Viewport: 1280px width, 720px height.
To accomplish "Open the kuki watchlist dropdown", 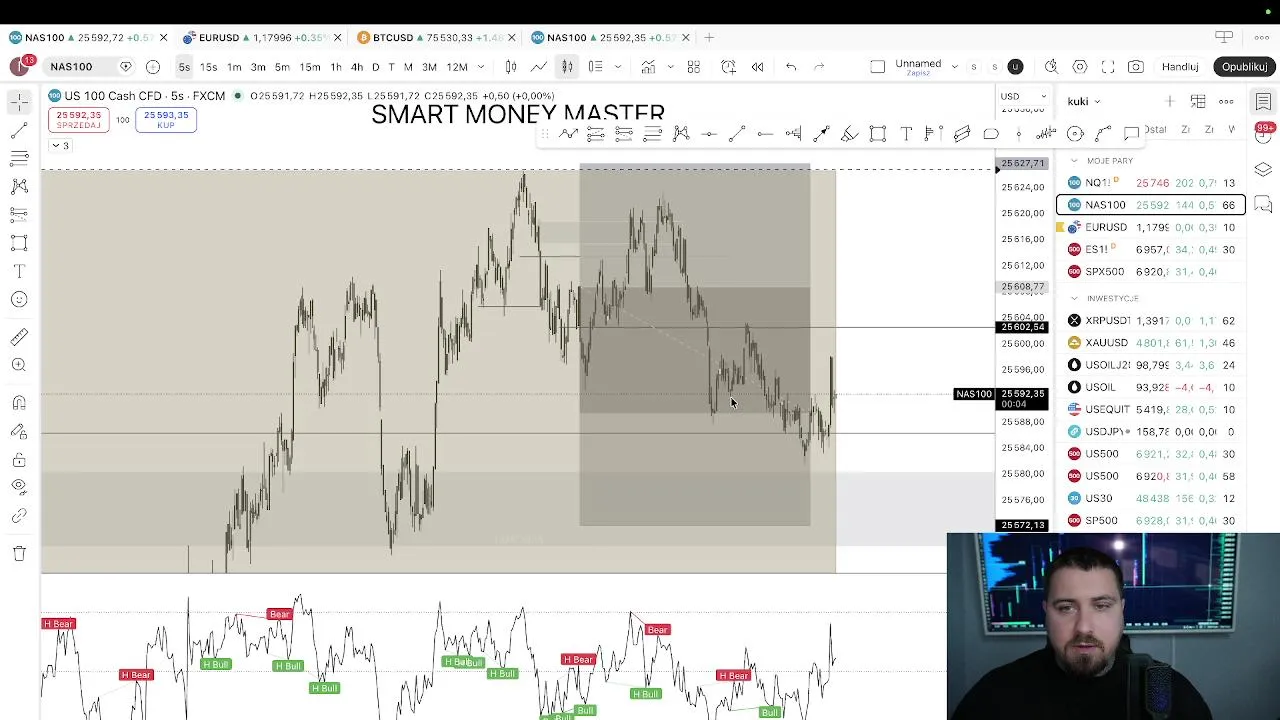I will pos(1084,101).
